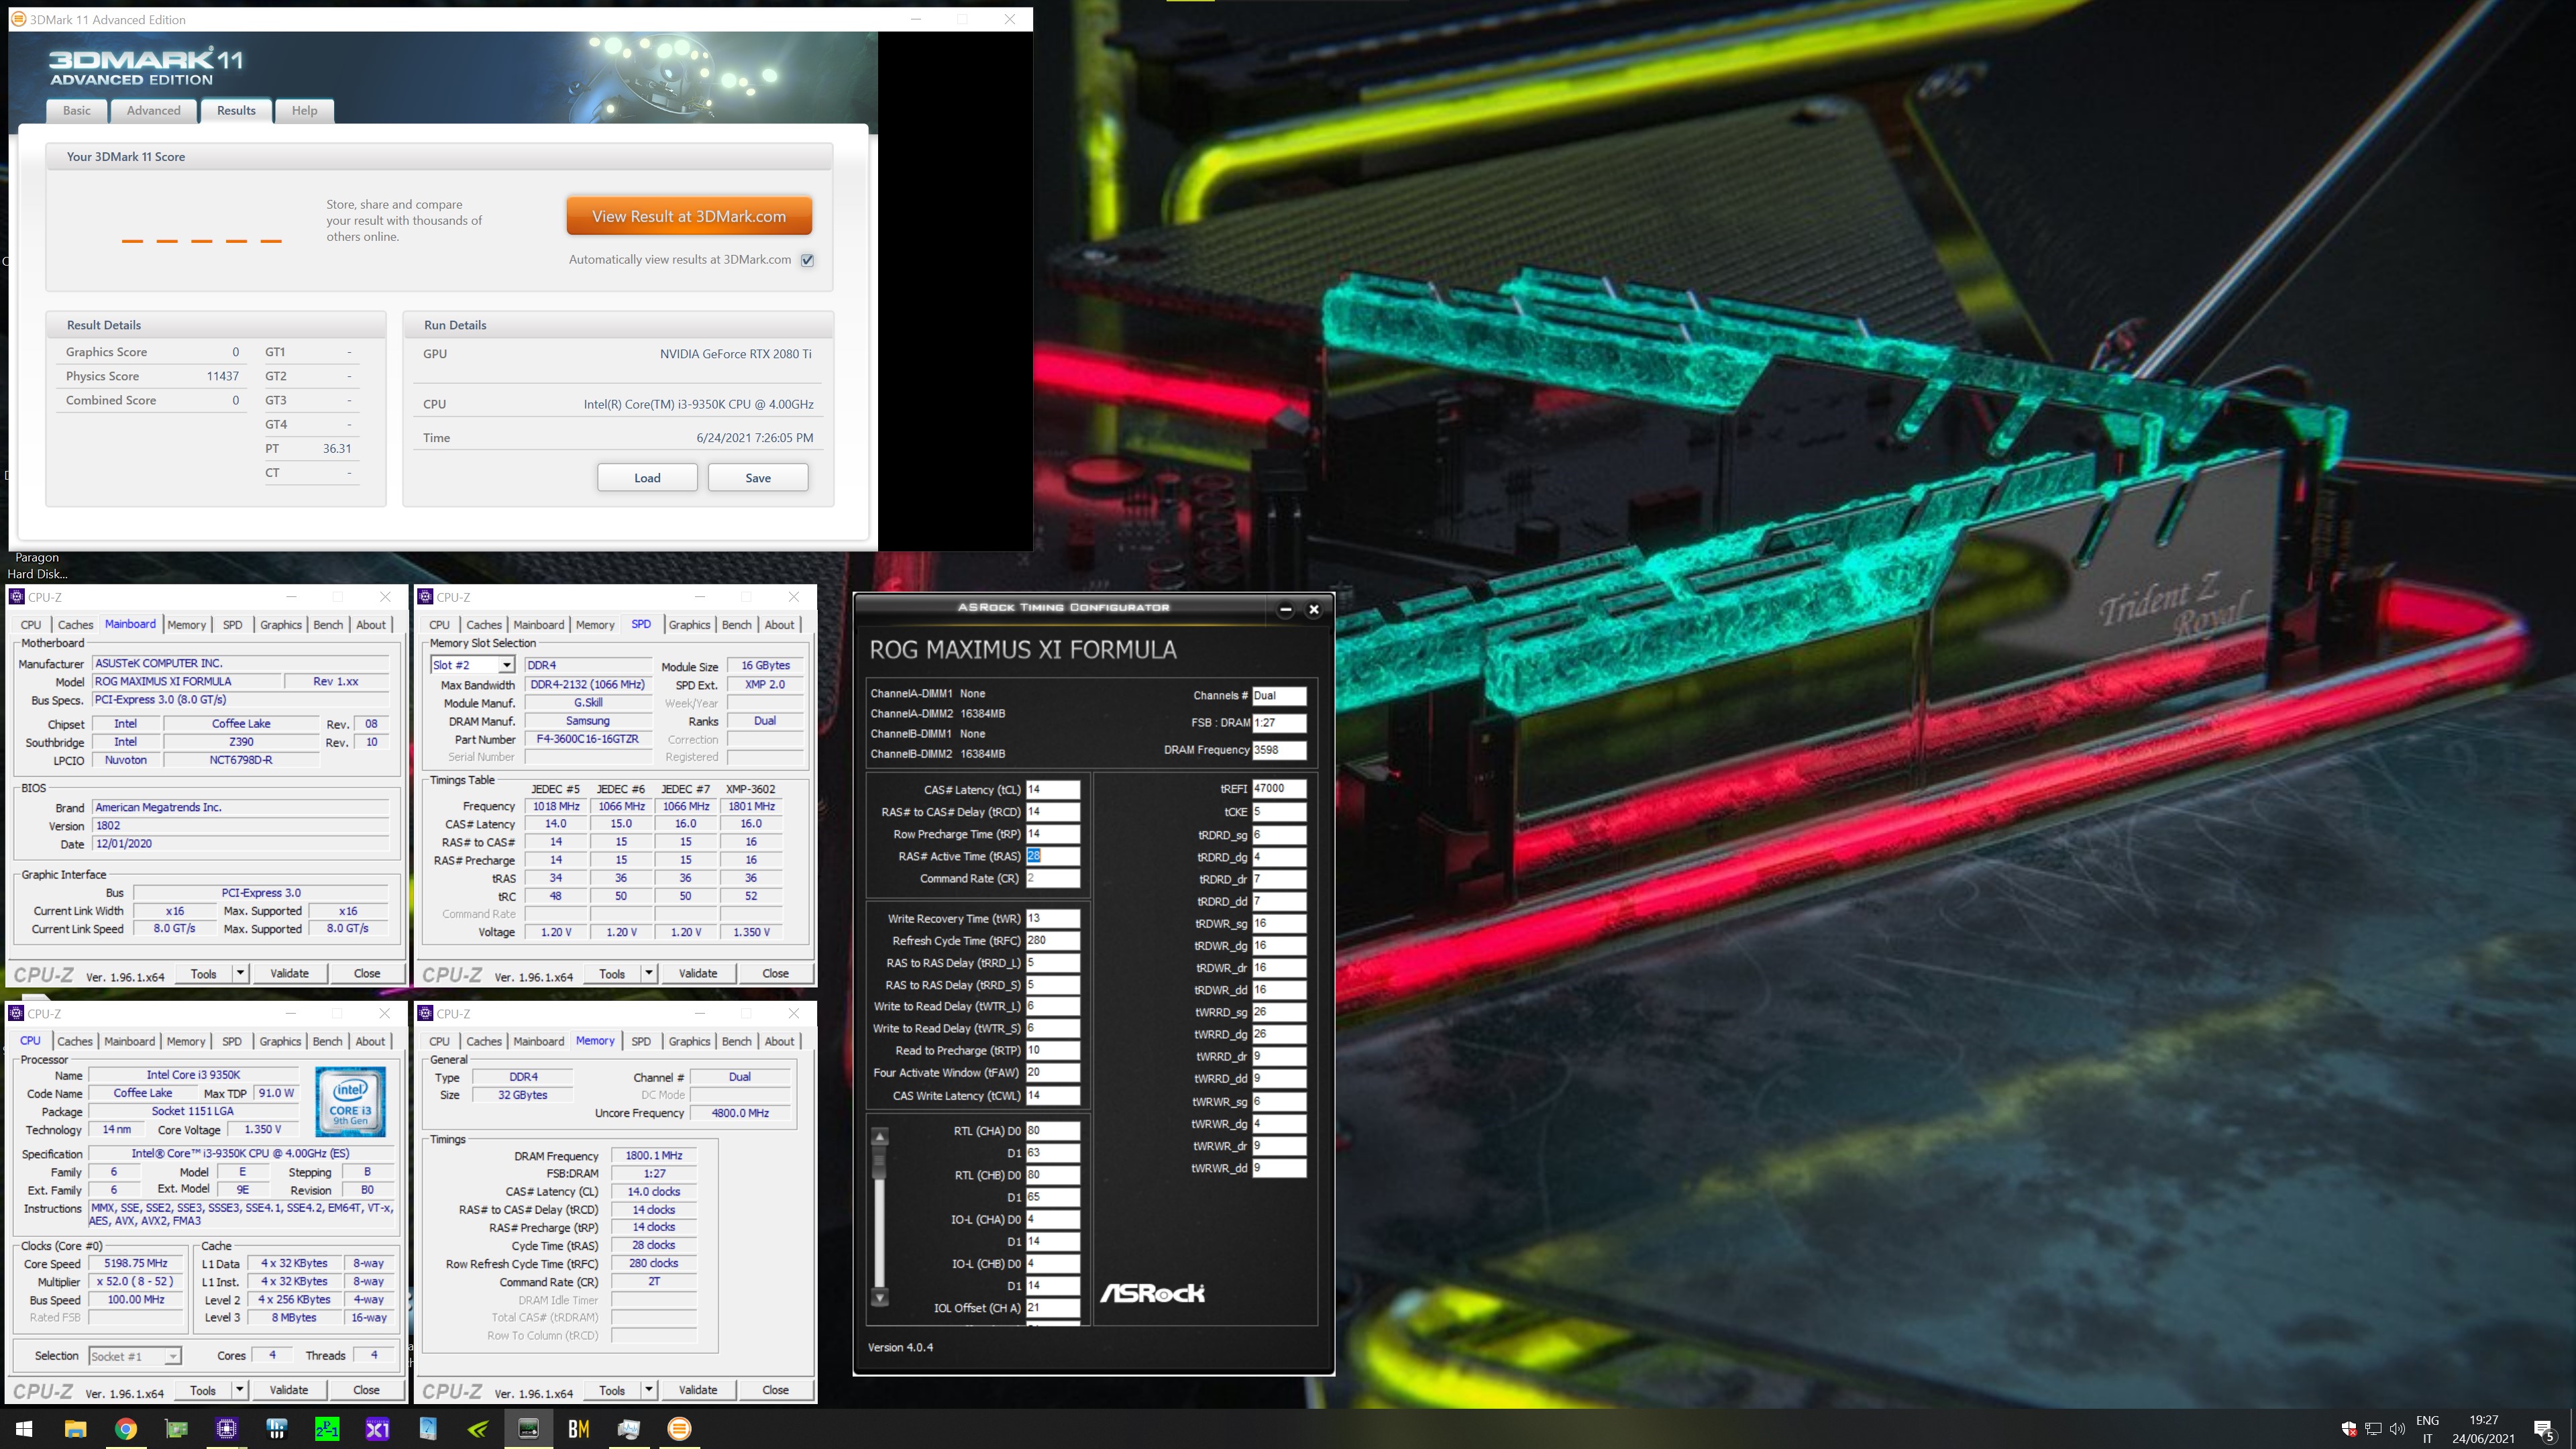This screenshot has width=2576, height=1449.
Task: Open Paragon Hard Disk desktop shortcut
Action: click(x=37, y=565)
